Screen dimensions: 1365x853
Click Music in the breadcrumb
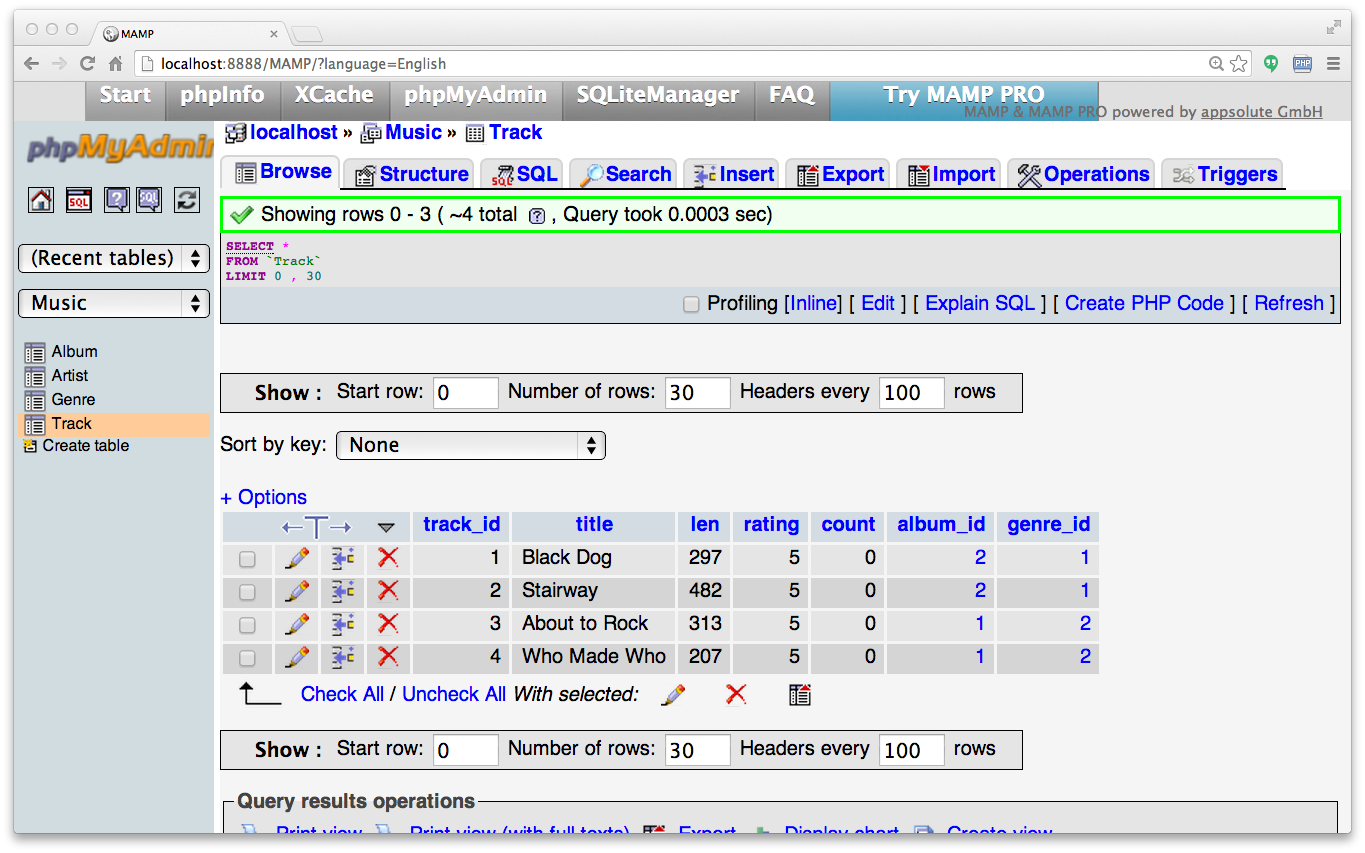pos(413,132)
